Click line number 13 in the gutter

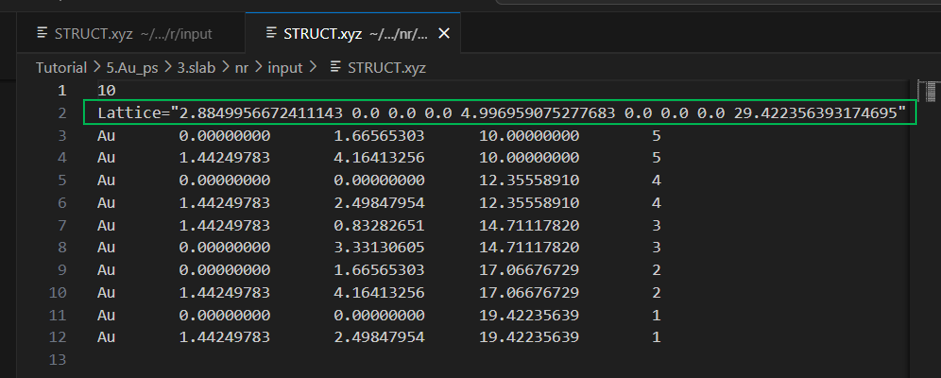coord(58,359)
